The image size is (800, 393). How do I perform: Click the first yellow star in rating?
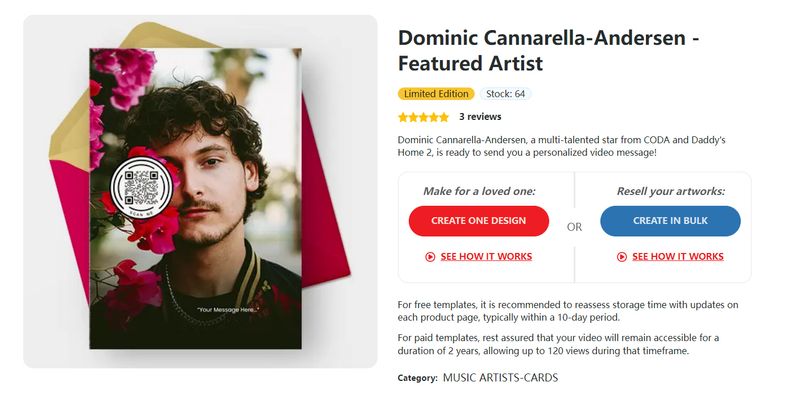(x=403, y=117)
